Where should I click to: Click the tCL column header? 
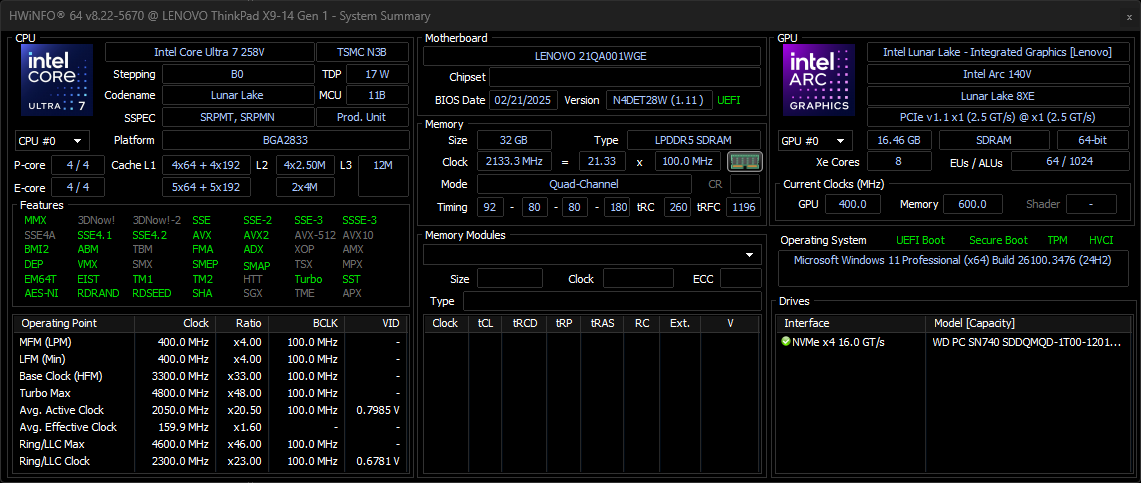[485, 323]
